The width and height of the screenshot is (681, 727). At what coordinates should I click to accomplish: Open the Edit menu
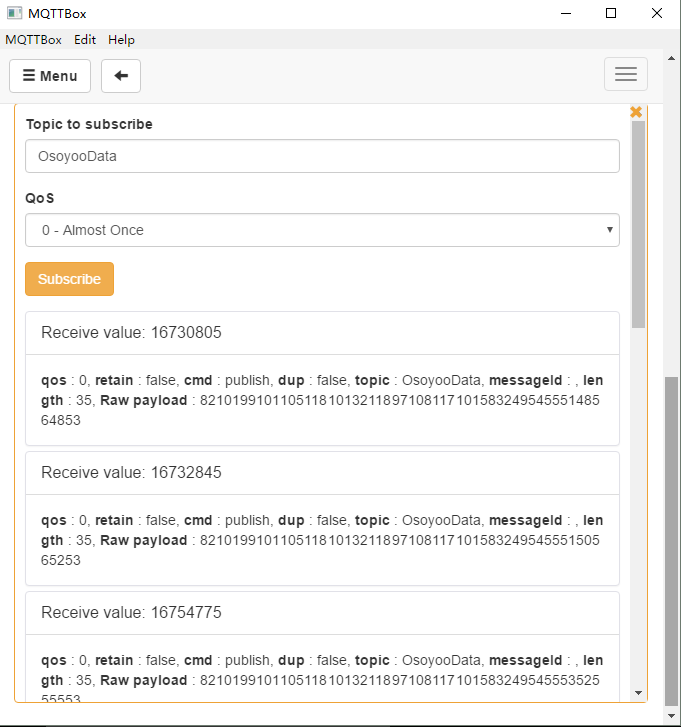85,40
